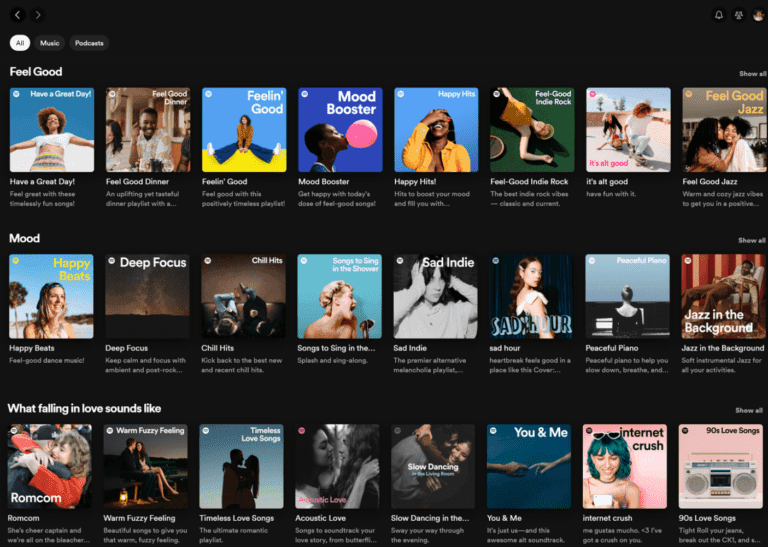The height and width of the screenshot is (547, 768).
Task: Open the Mood section heading
Action: [24, 238]
